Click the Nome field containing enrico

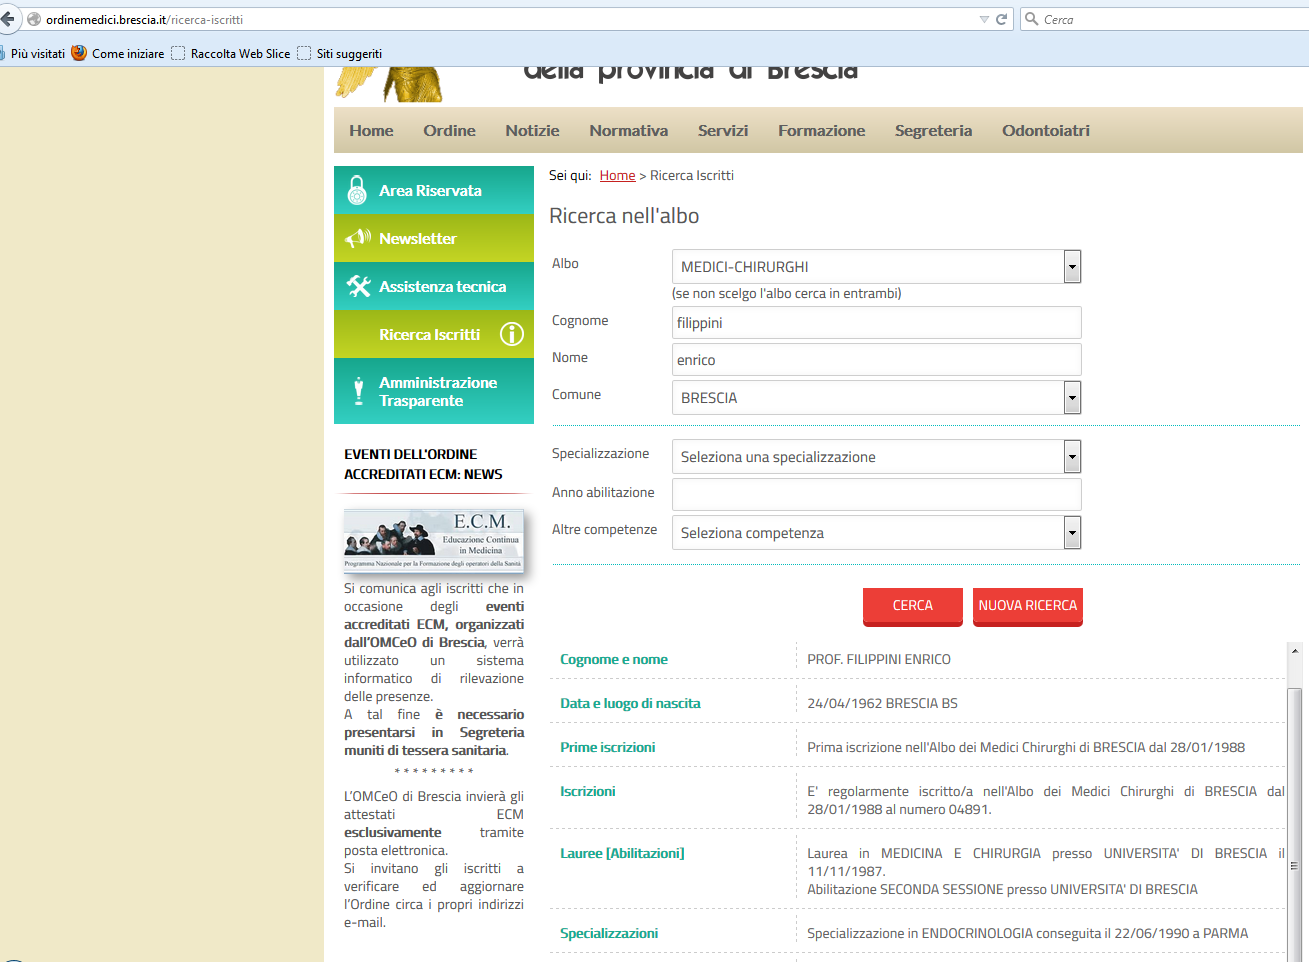click(877, 359)
